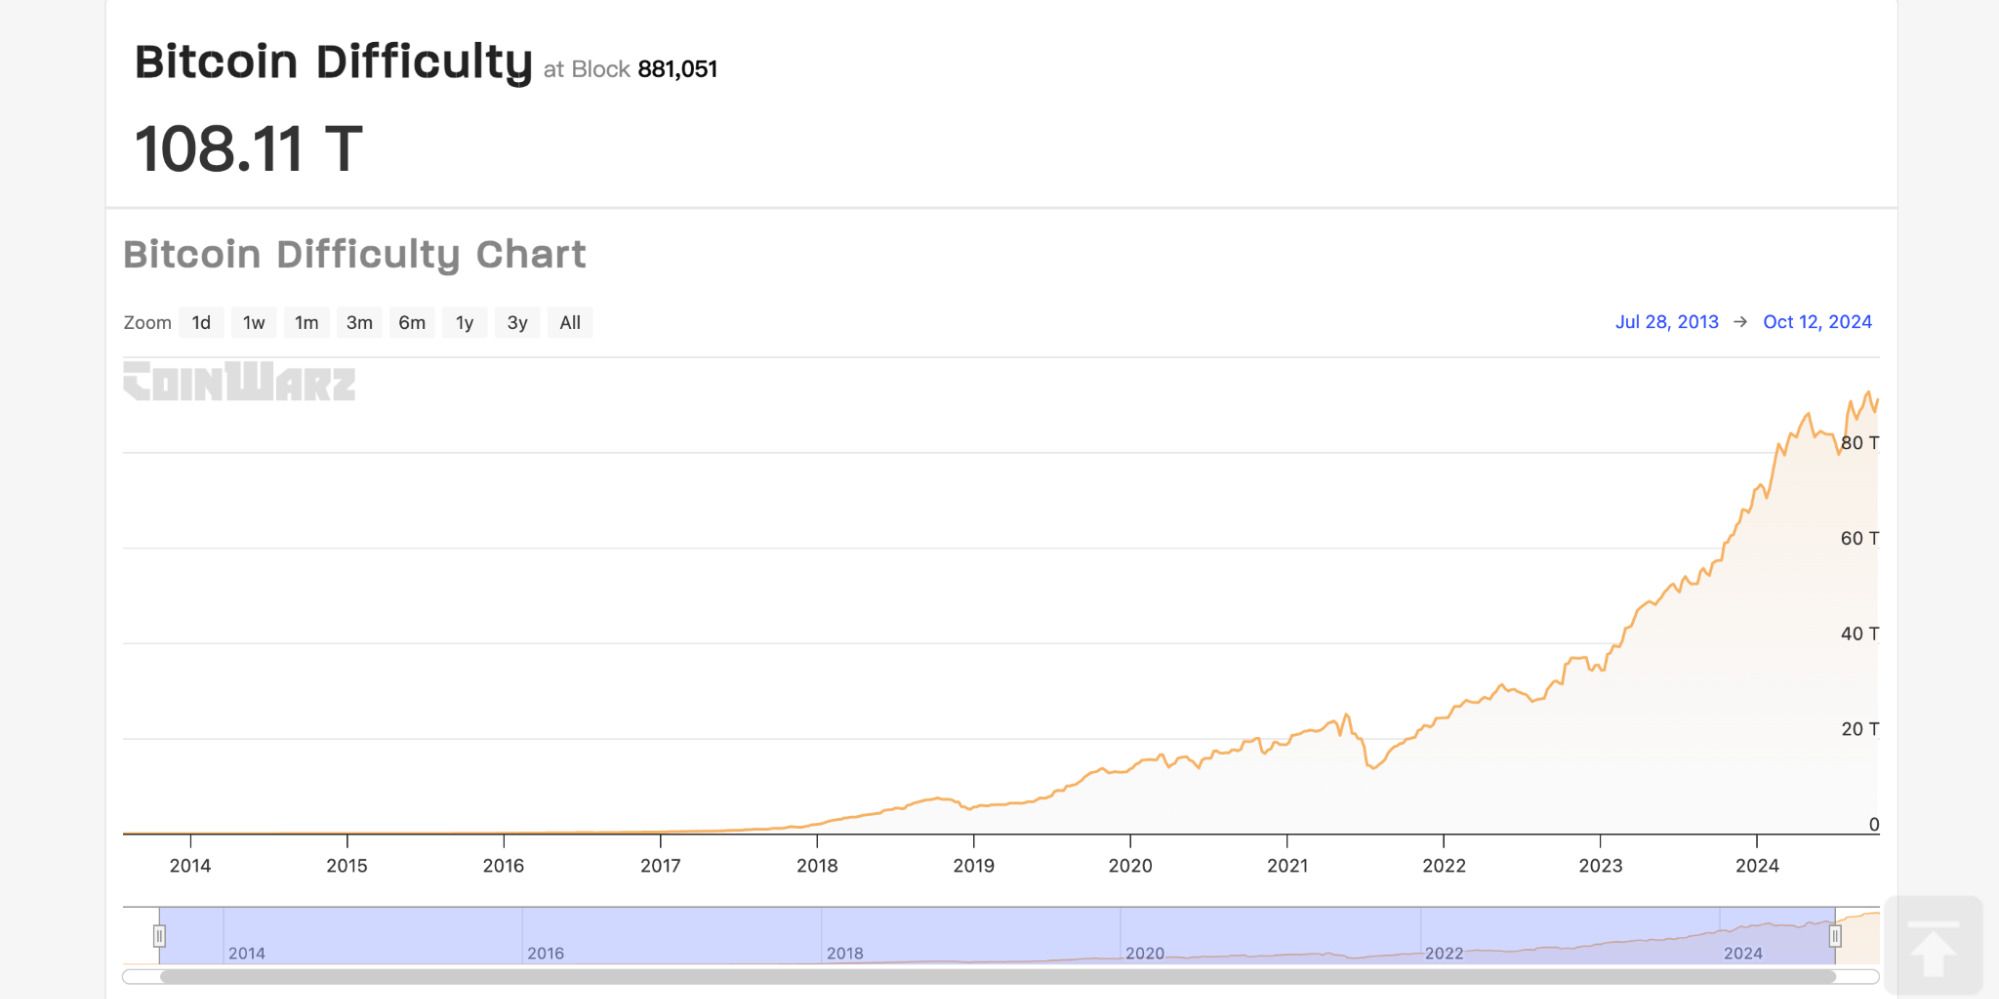Set chart zoom to 1w
This screenshot has width=1999, height=999.
point(254,323)
